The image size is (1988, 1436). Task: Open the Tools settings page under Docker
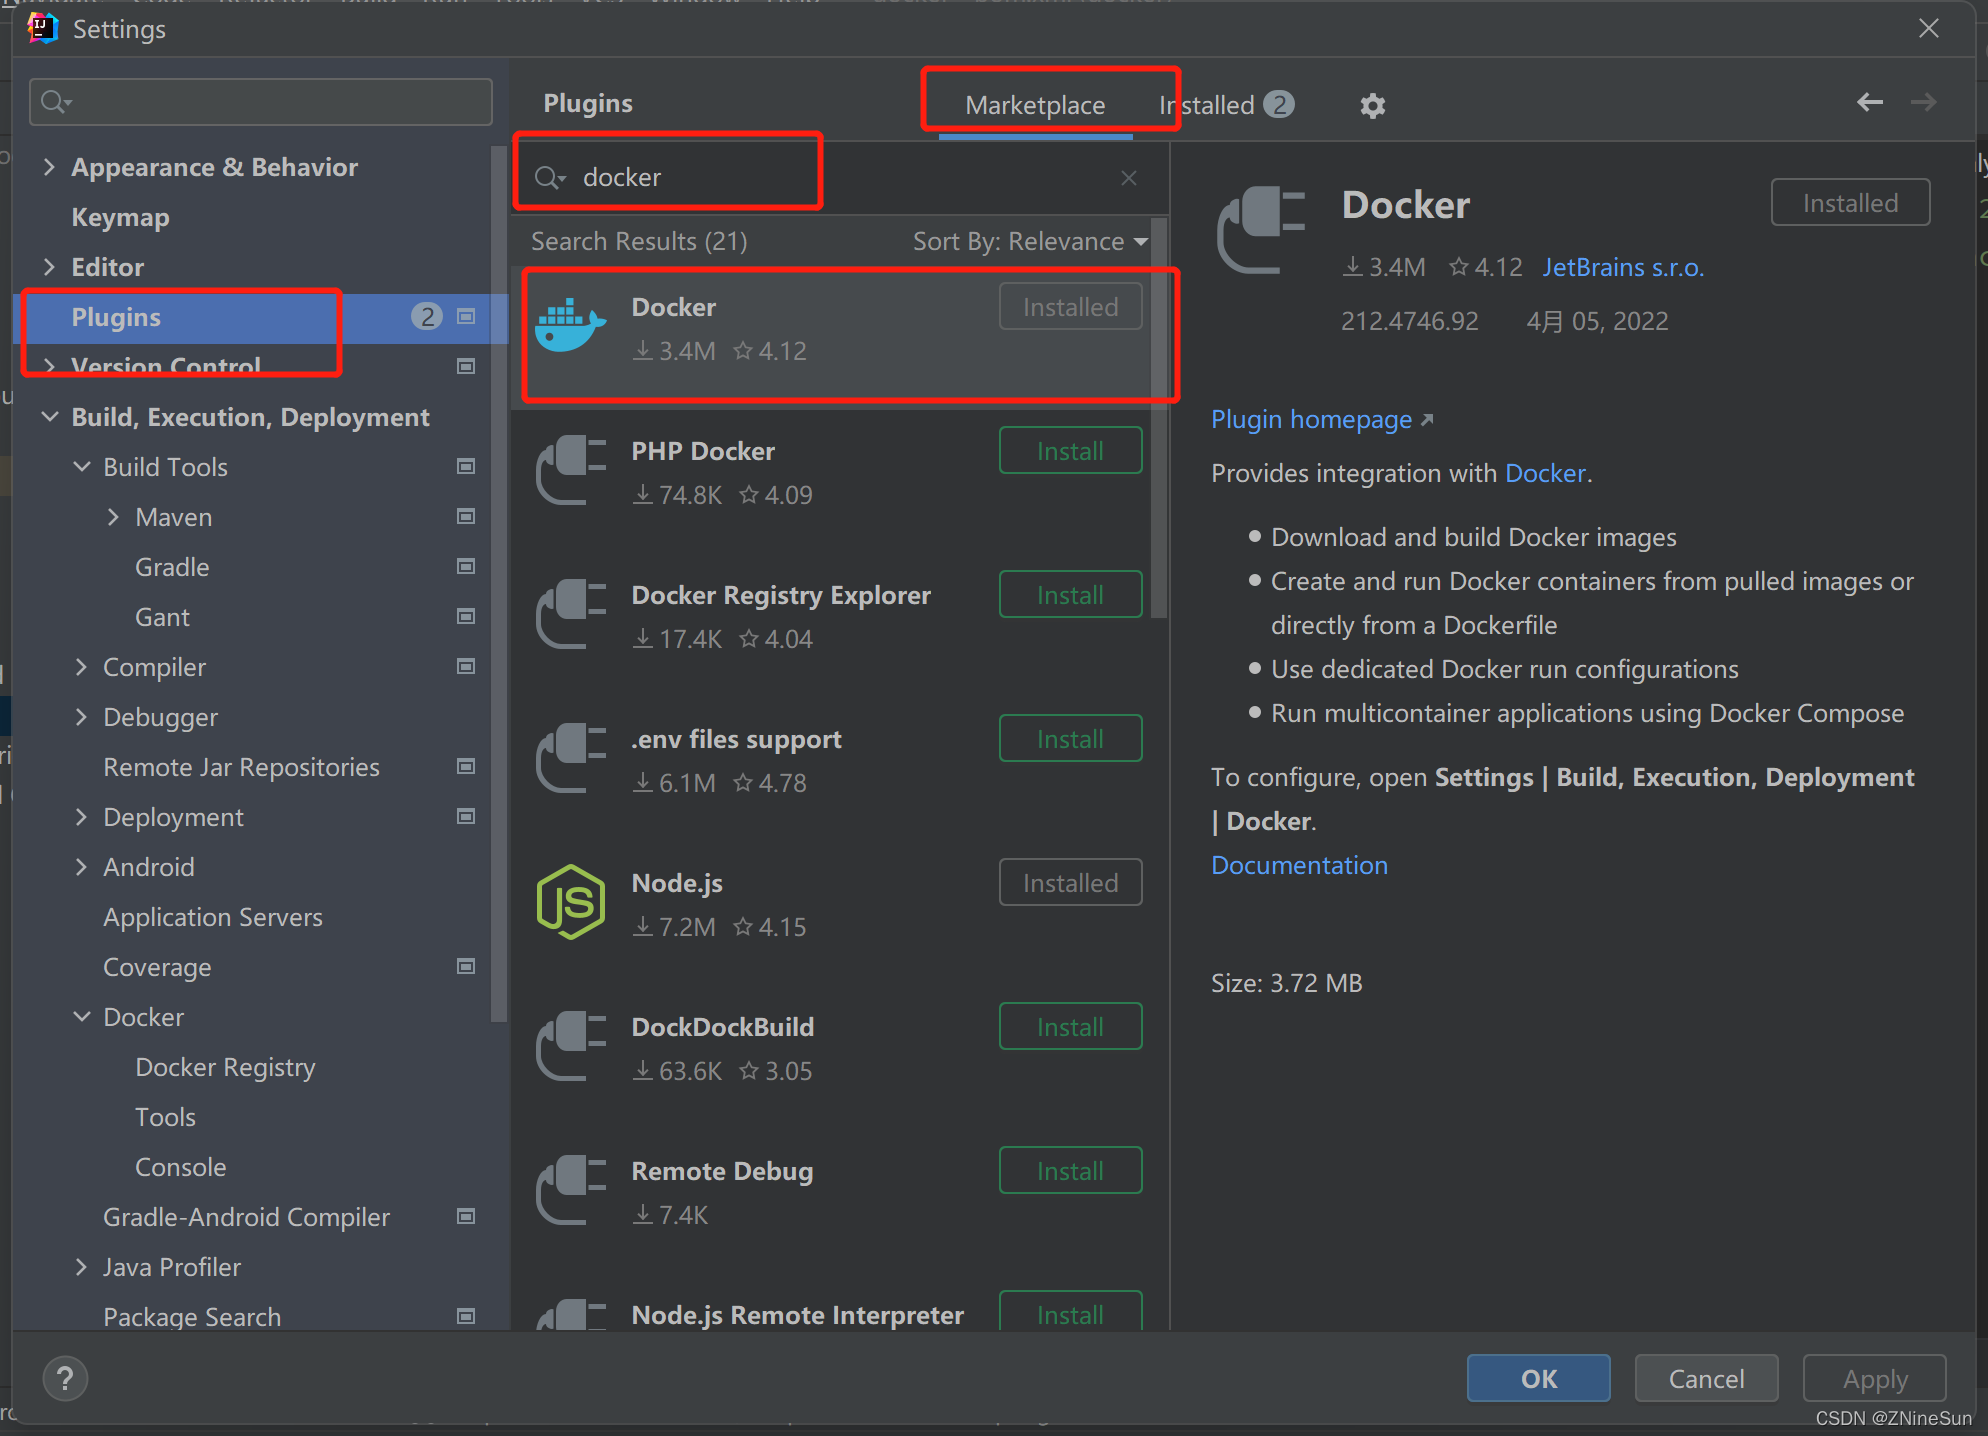(x=165, y=1117)
